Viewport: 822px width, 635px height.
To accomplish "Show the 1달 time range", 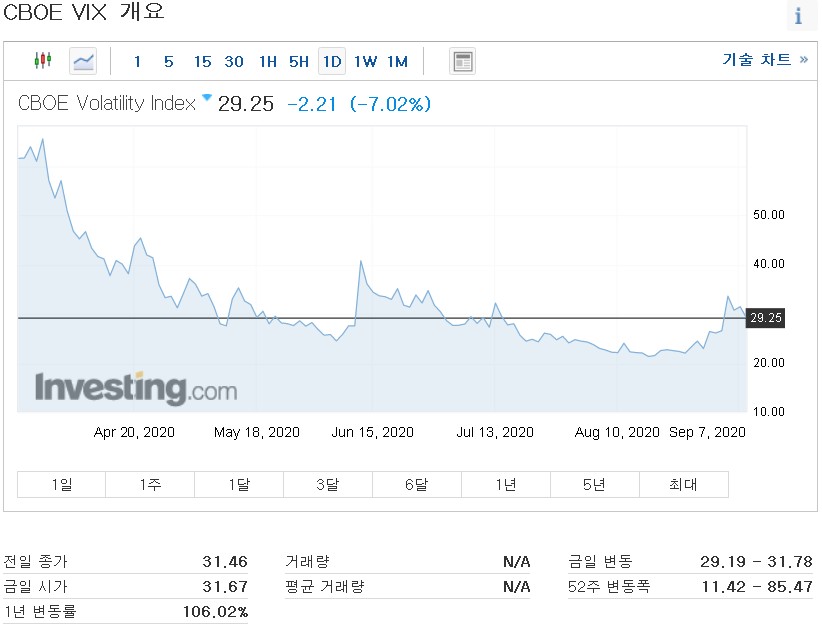I will click(239, 485).
